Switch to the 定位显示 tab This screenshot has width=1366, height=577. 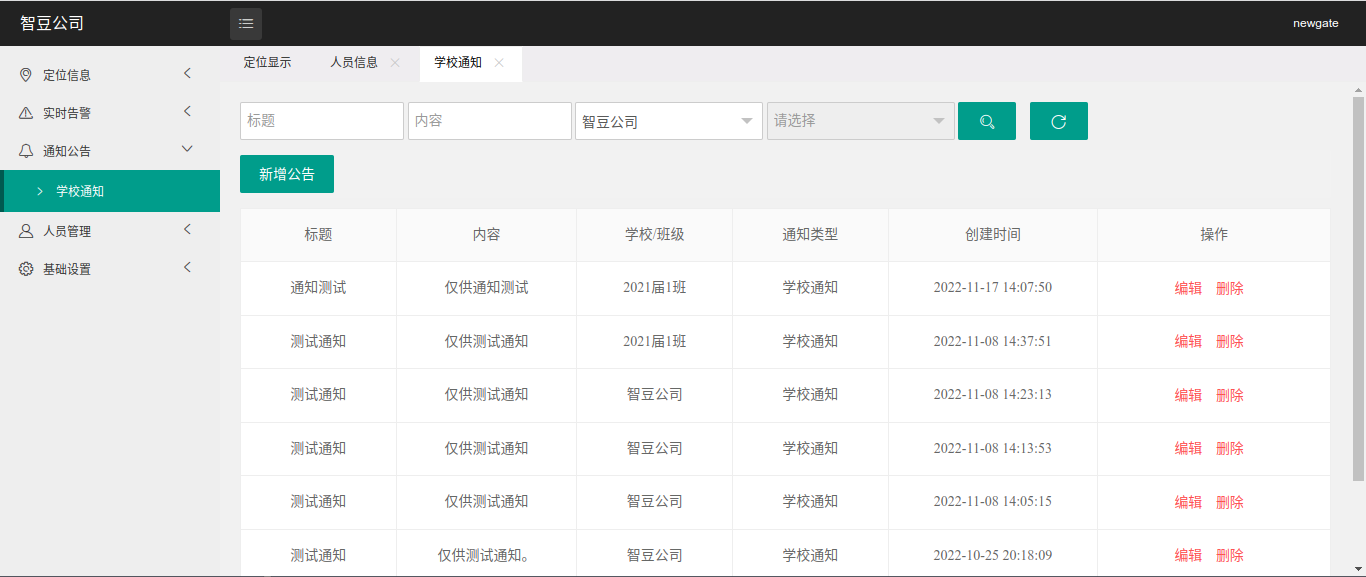[267, 63]
